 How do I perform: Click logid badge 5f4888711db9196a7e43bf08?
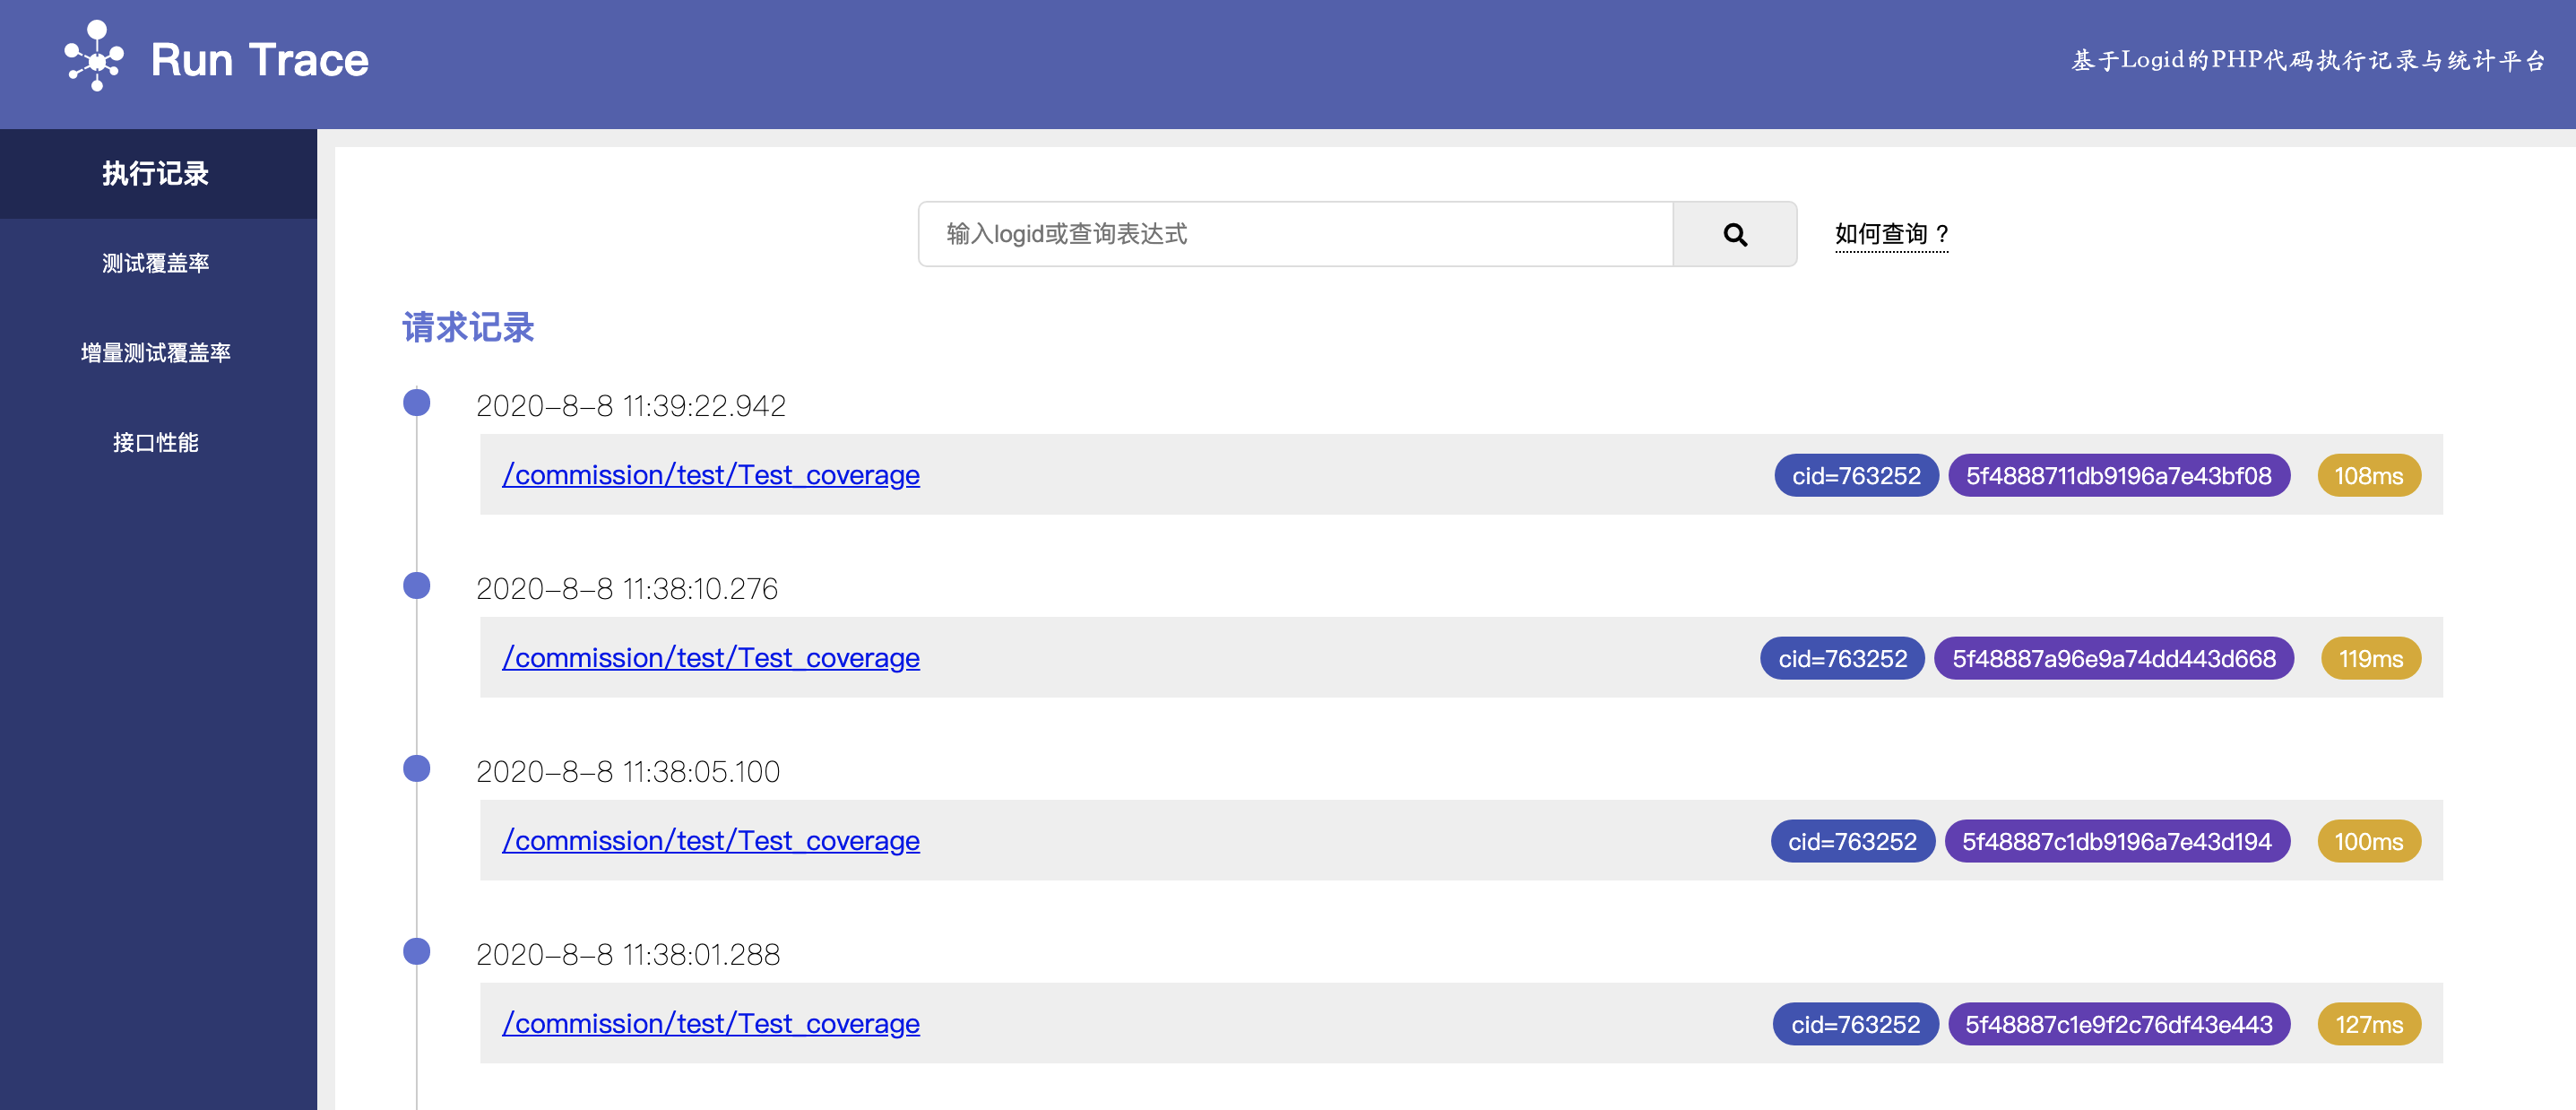pos(2118,476)
